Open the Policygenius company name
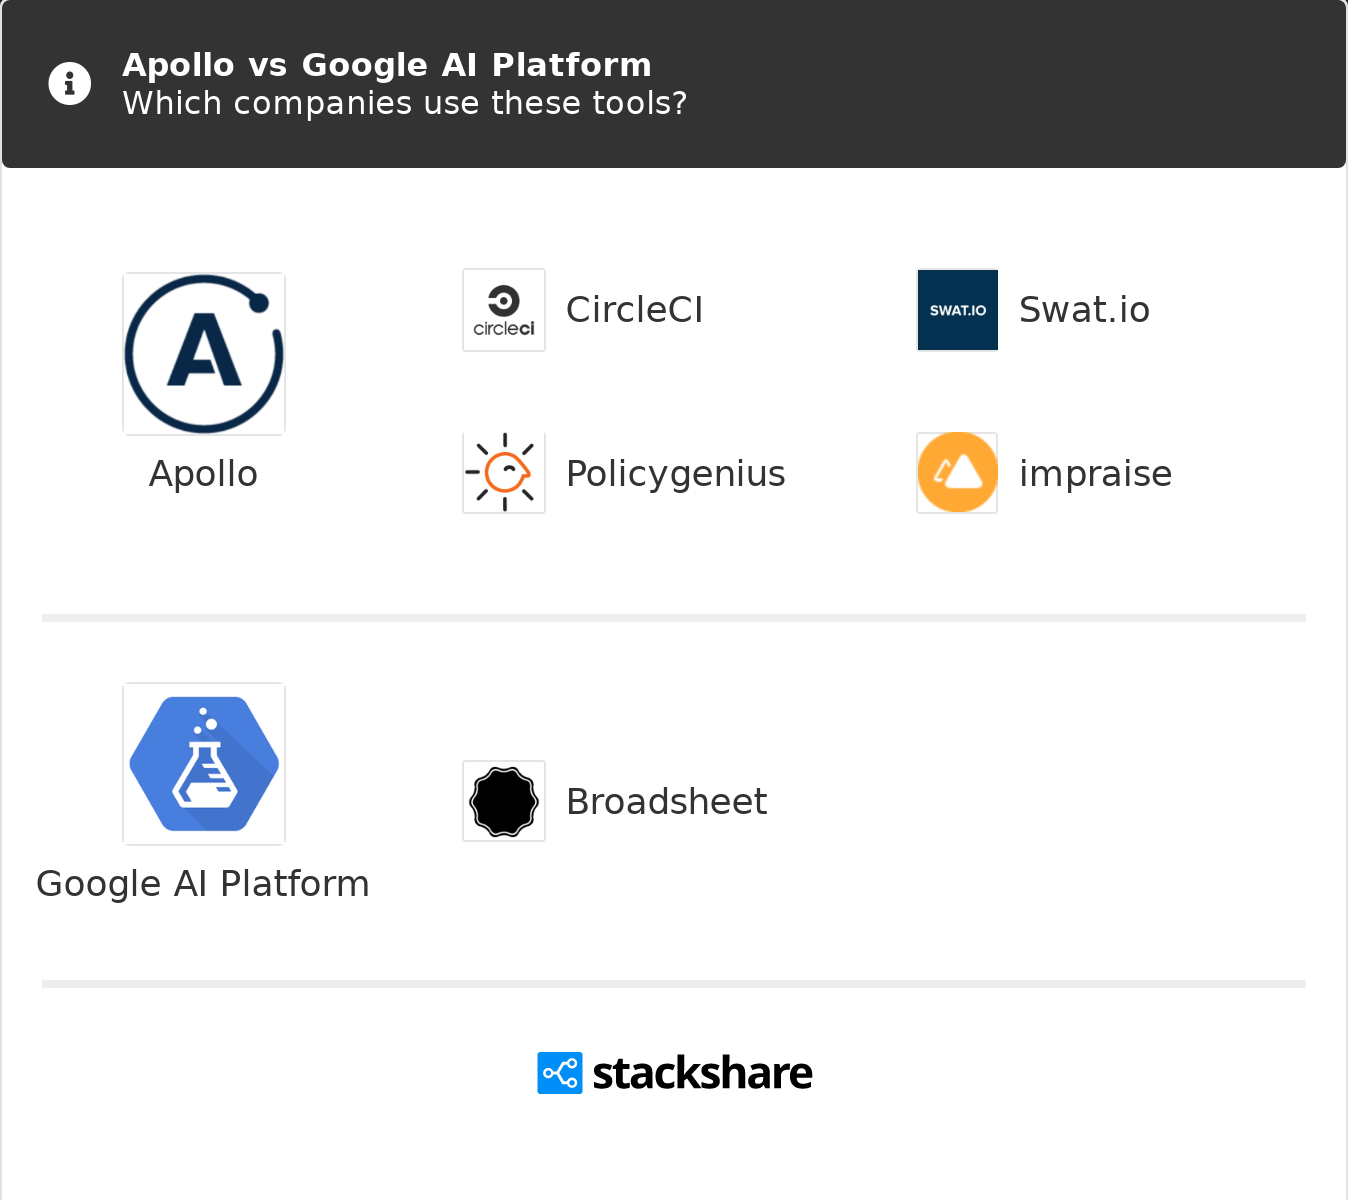1348x1200 pixels. point(676,474)
